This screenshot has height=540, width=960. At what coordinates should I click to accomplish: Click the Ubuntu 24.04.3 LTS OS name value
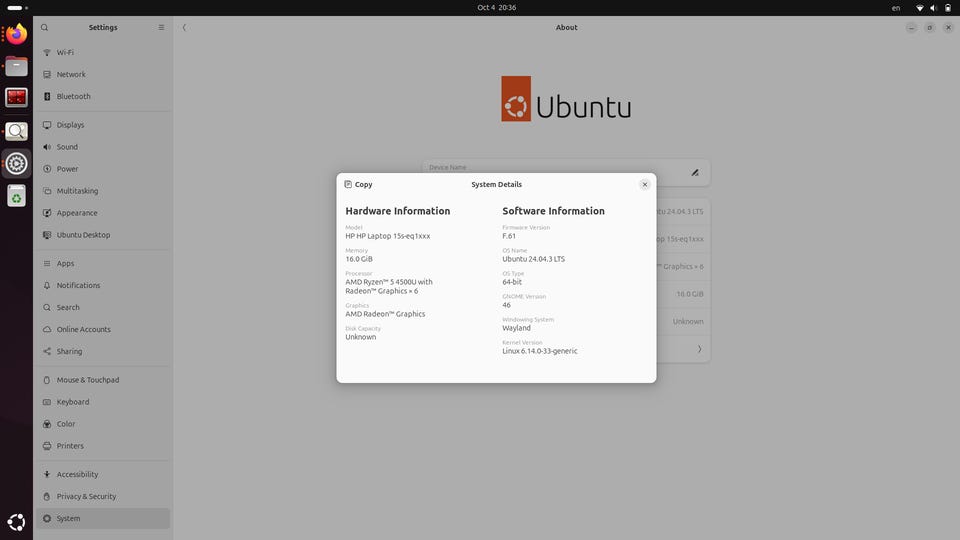coord(534,259)
